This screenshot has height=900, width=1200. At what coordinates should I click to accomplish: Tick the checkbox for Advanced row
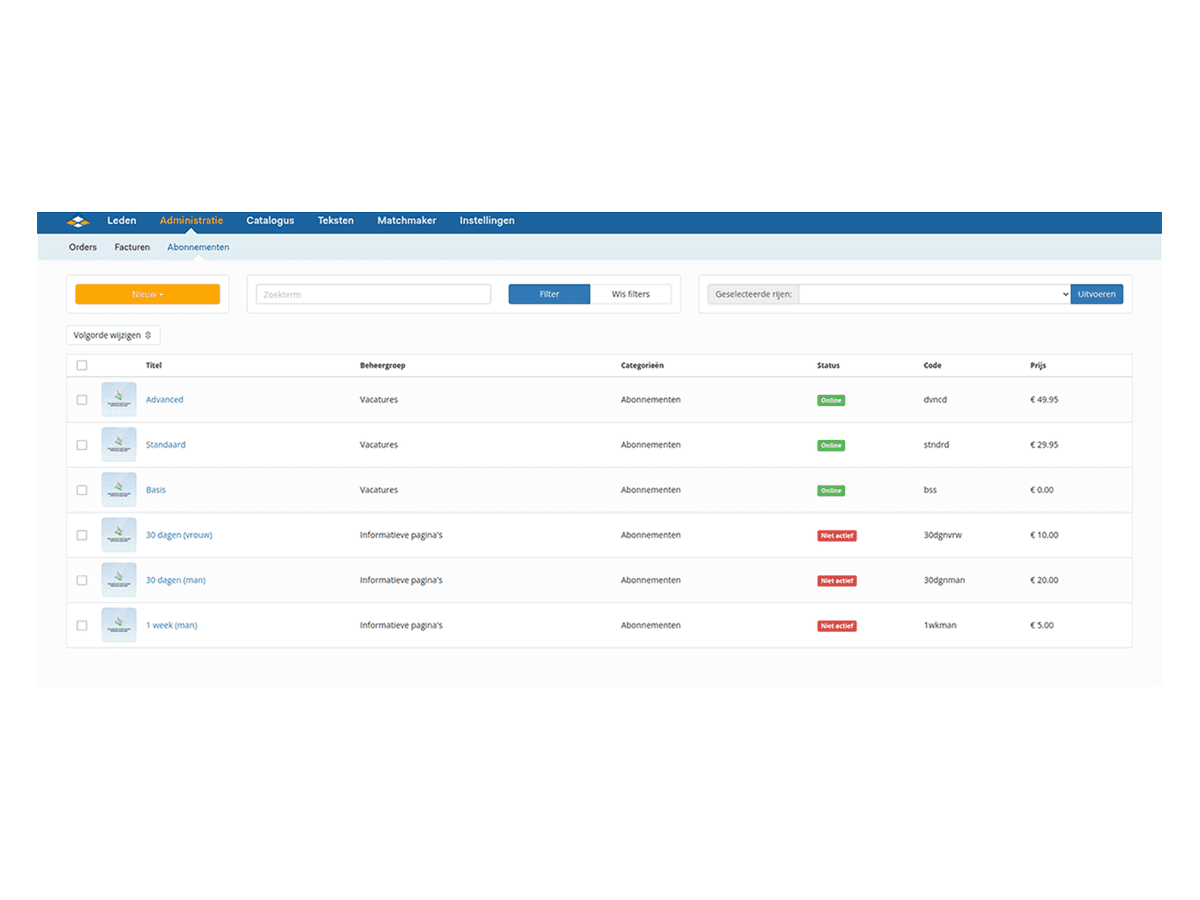(82, 400)
